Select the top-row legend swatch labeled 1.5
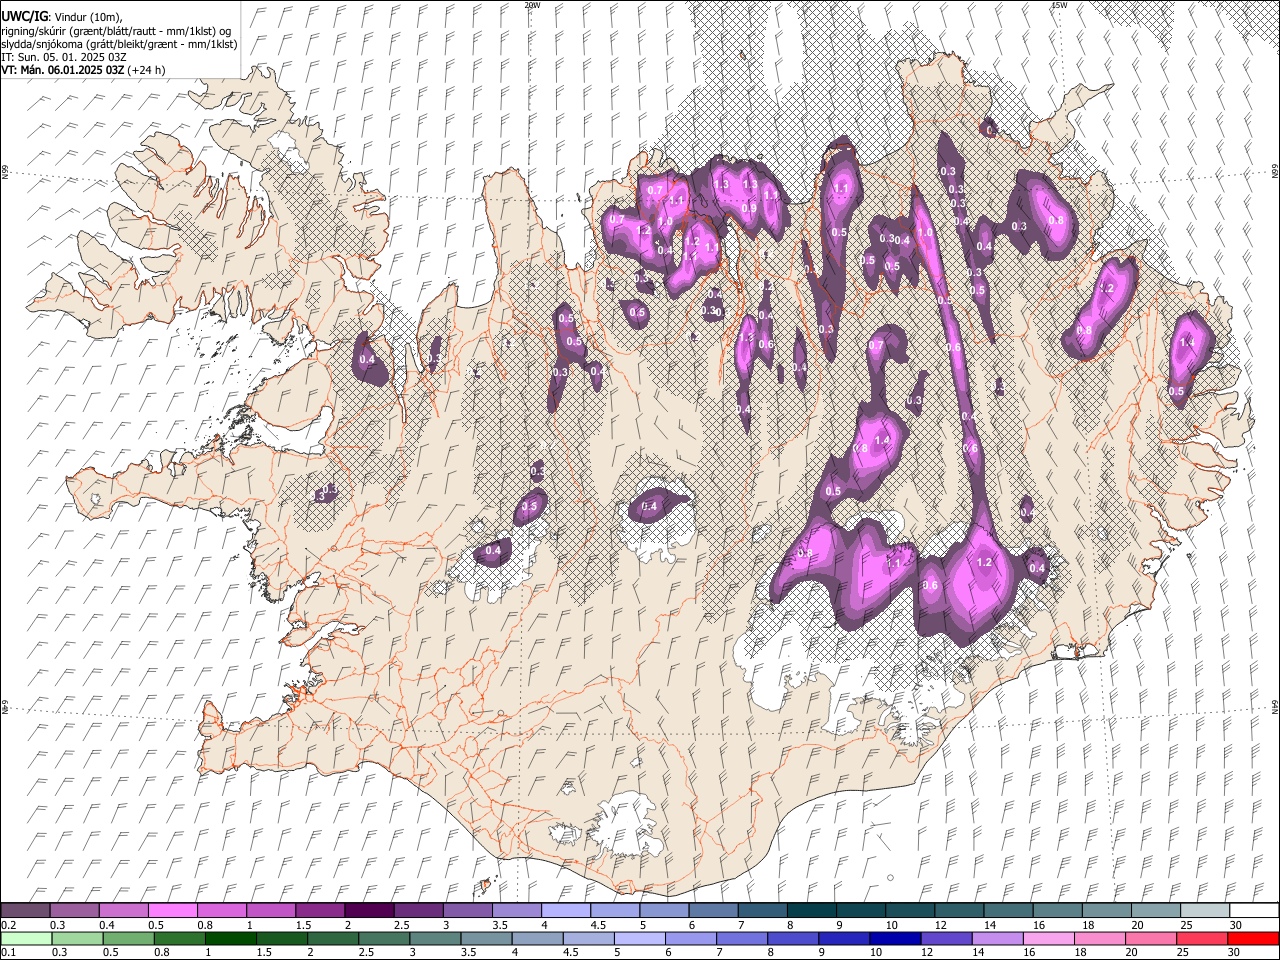The image size is (1280, 960). (x=319, y=911)
